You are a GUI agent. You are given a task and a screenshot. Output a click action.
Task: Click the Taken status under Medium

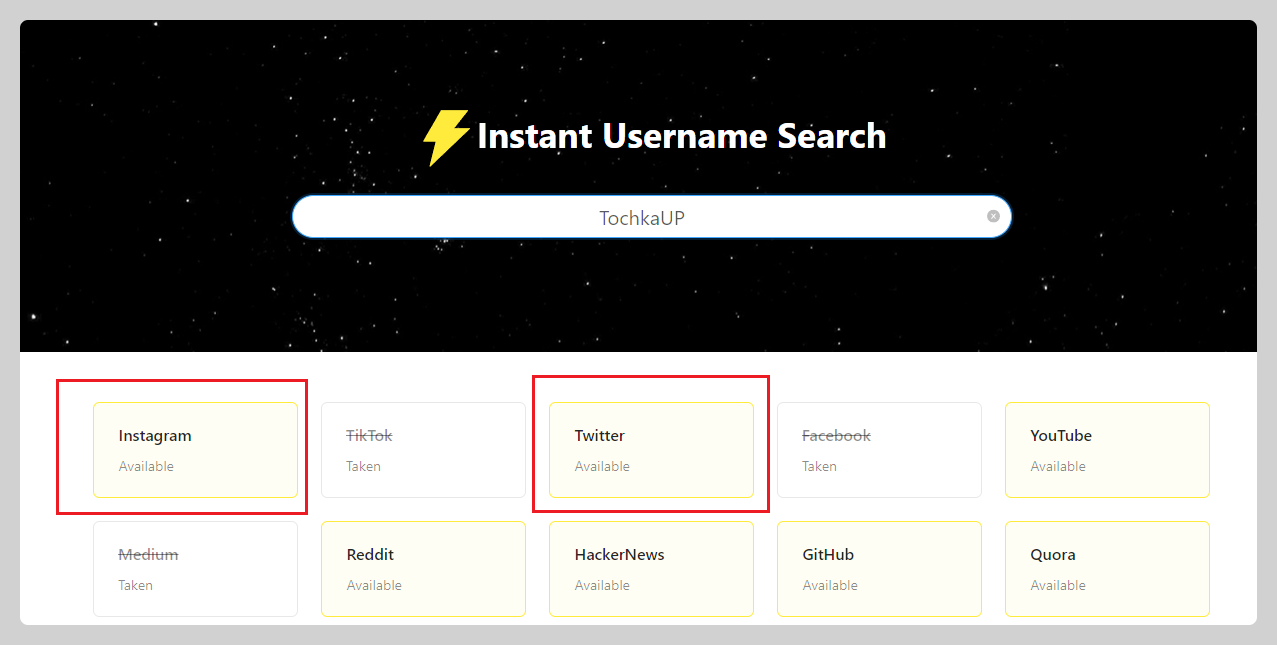tap(135, 586)
